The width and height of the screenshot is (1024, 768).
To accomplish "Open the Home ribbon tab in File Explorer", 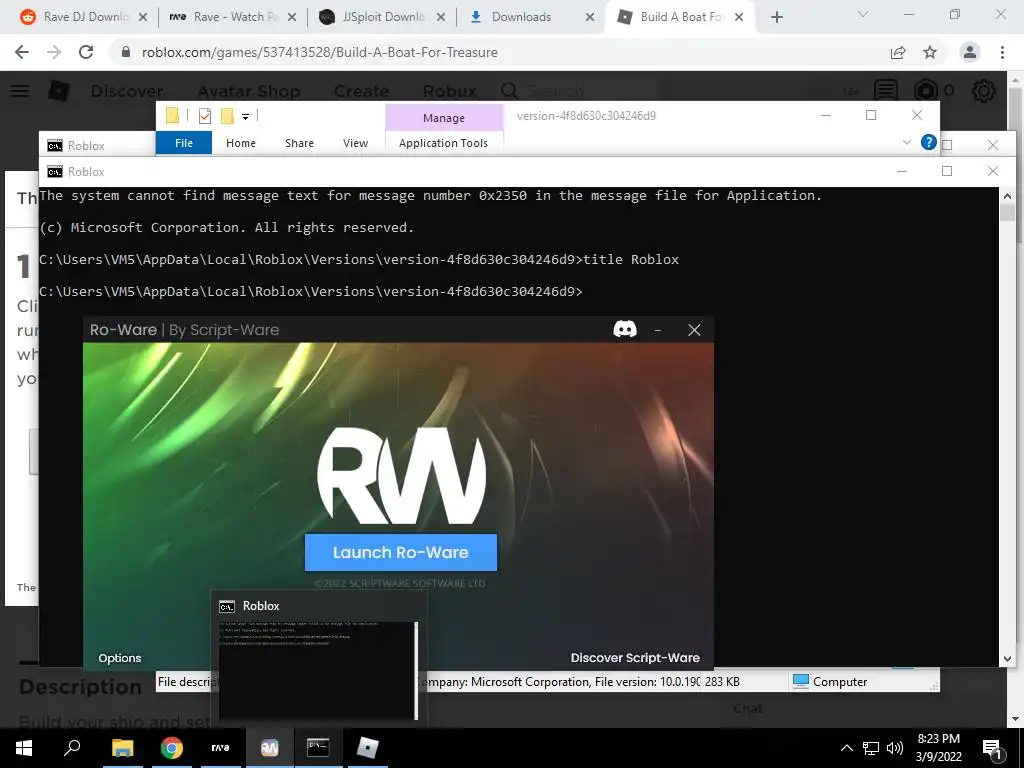I will coord(241,142).
